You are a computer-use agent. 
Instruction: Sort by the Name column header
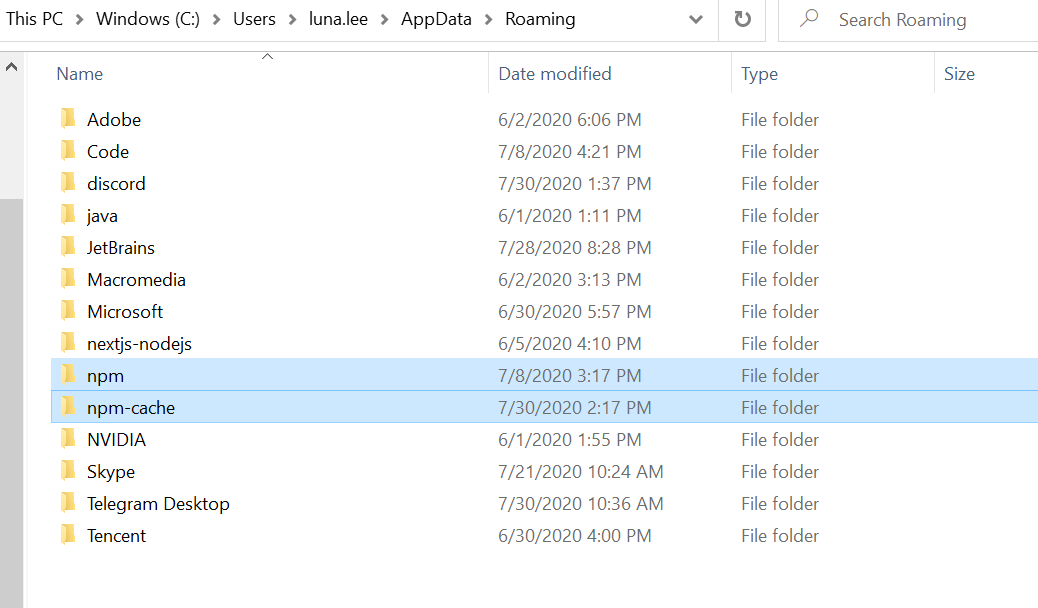[x=80, y=74]
